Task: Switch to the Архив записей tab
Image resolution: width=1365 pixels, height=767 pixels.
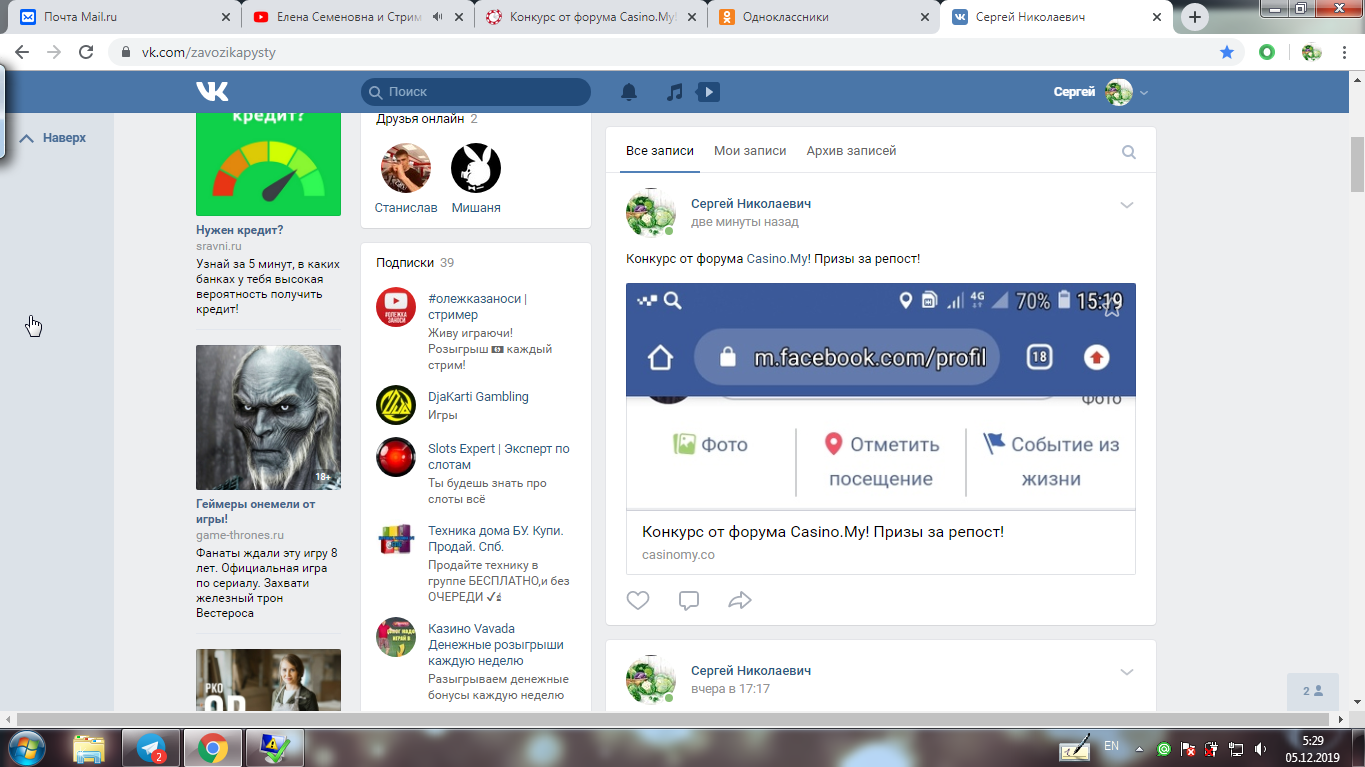Action: 851,151
